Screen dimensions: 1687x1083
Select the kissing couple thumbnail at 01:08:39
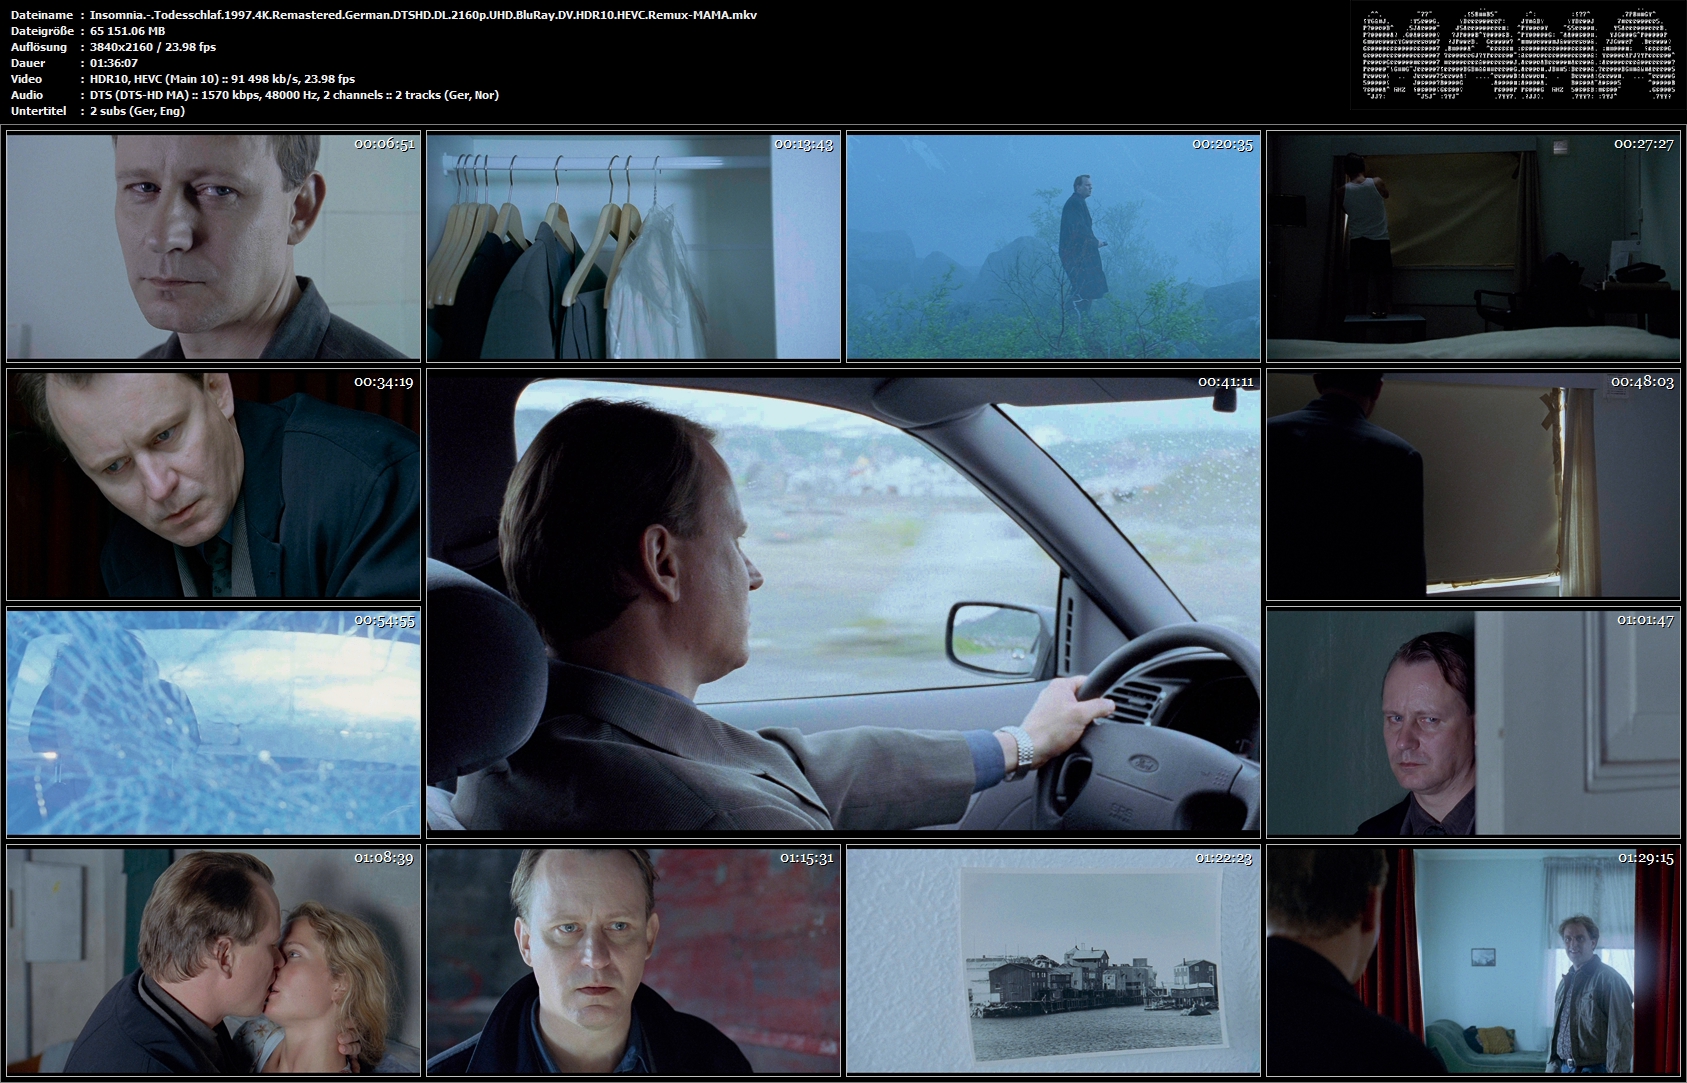213,961
